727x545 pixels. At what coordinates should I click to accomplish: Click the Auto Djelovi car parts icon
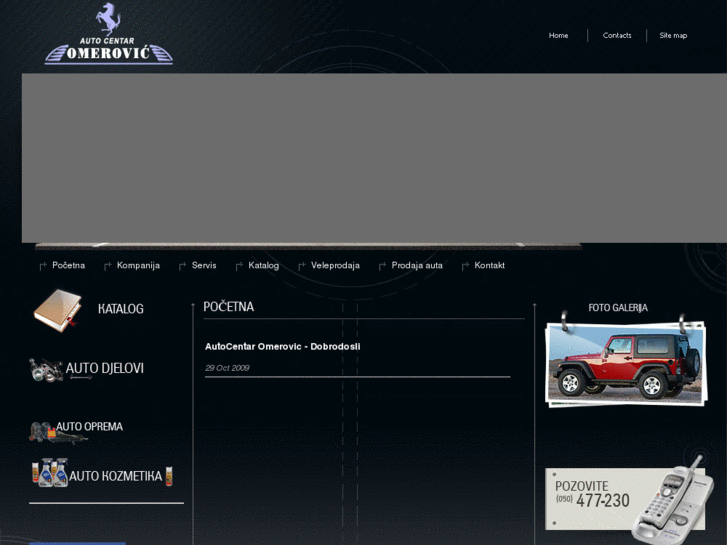tap(46, 370)
